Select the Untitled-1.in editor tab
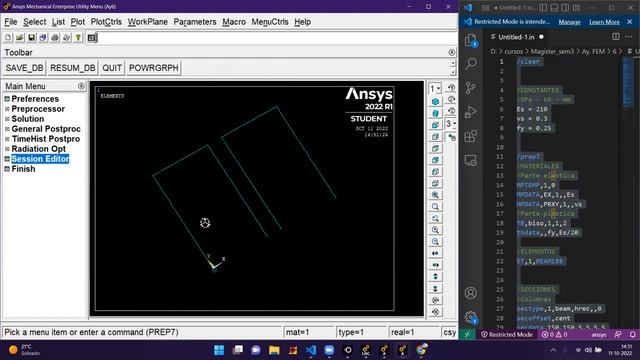Screen dimensions: 640x360 pyautogui.click(x=517, y=37)
